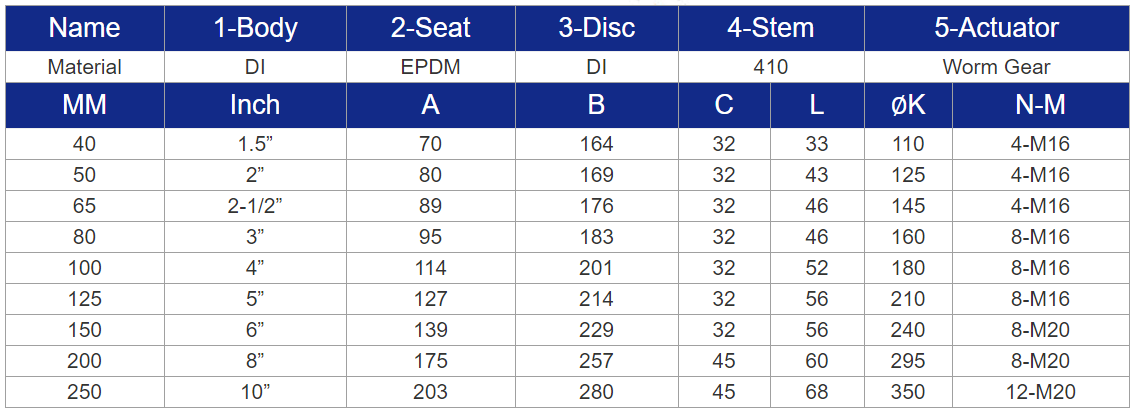Click the 203 value in column A
Image resolution: width=1139 pixels, height=414 pixels.
coord(431,393)
